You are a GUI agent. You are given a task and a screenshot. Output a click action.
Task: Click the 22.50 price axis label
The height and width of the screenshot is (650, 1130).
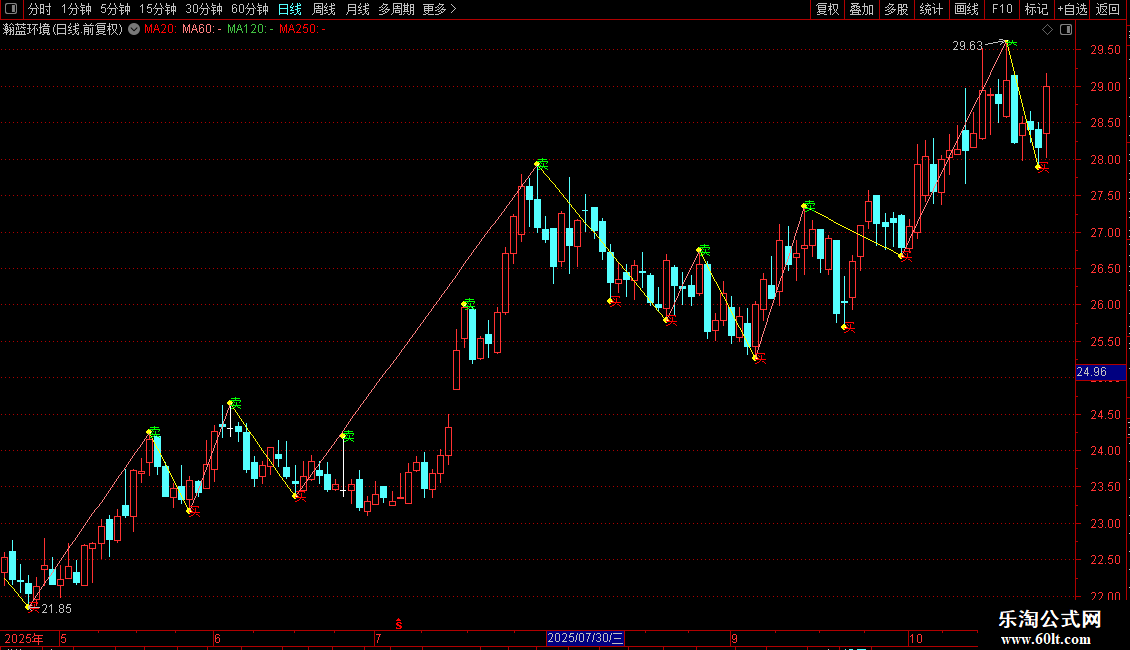[x=1105, y=561]
